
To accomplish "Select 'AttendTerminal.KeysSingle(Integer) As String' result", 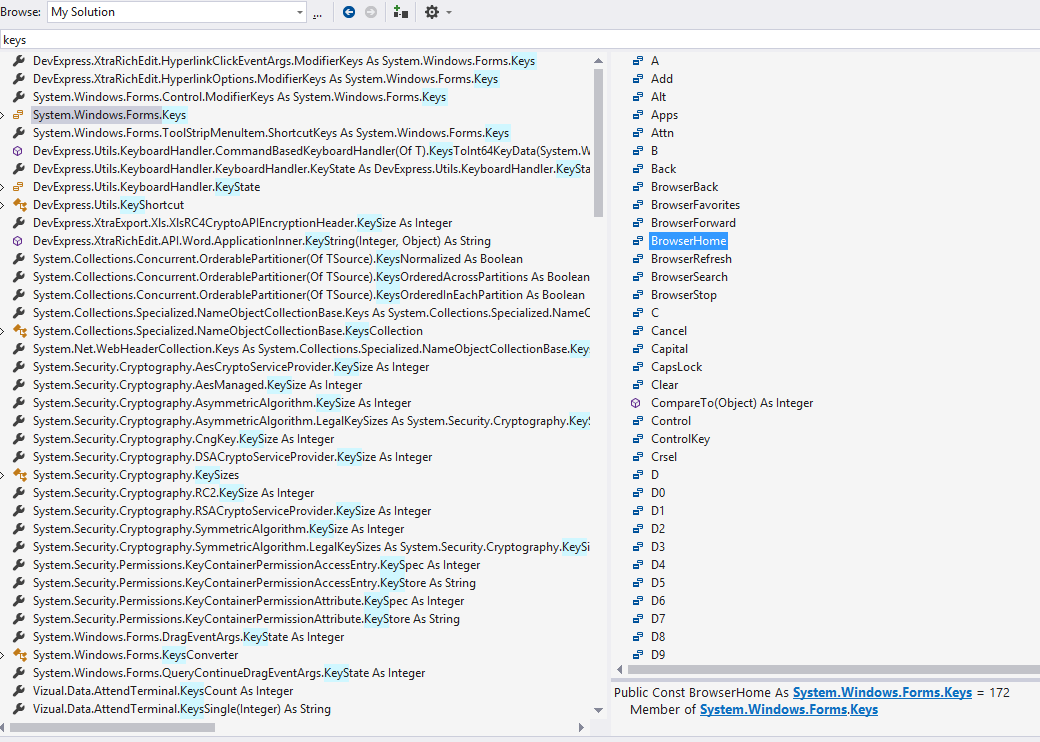I will point(182,709).
